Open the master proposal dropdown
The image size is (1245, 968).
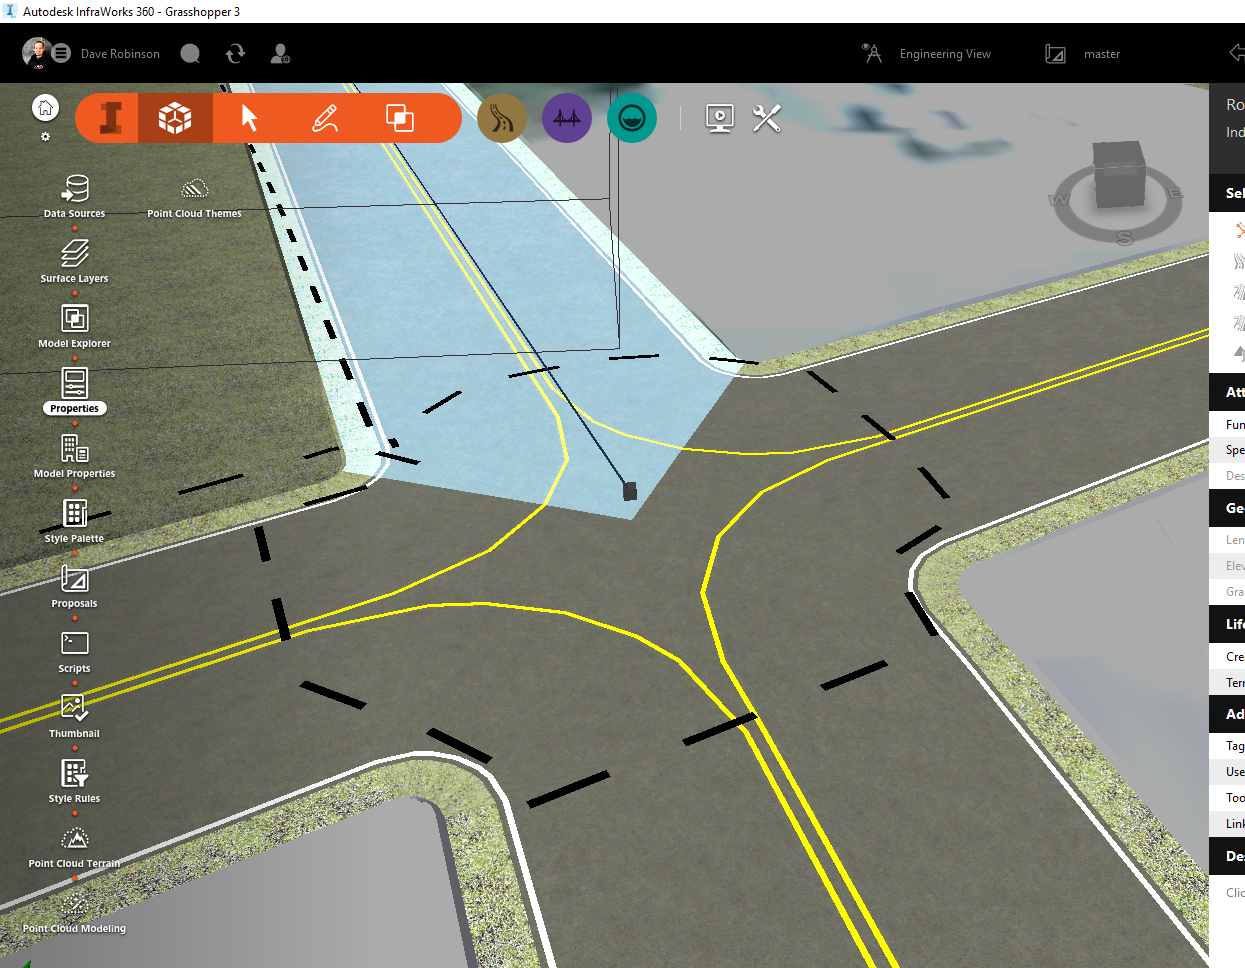(x=1101, y=54)
